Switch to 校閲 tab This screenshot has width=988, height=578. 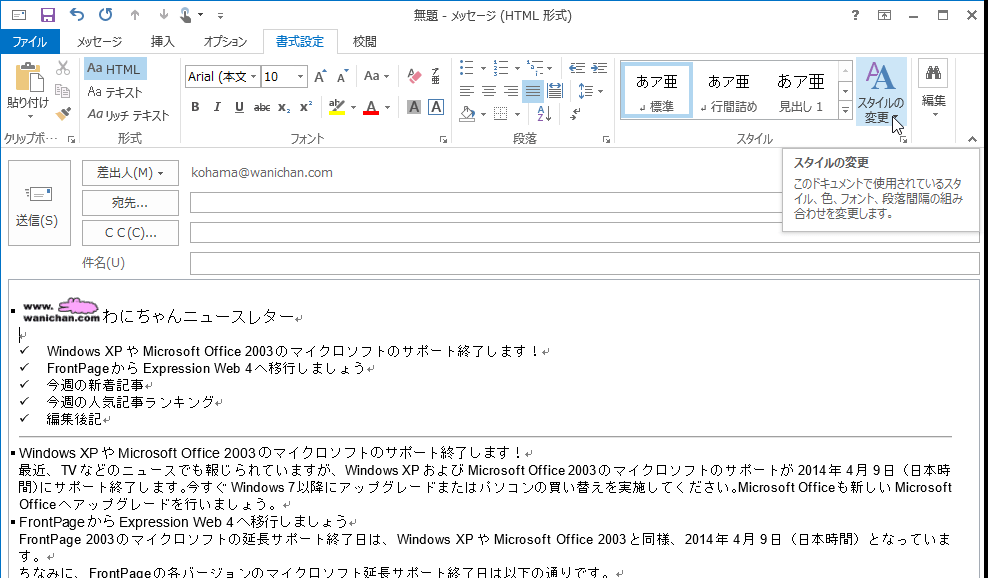tap(364, 42)
